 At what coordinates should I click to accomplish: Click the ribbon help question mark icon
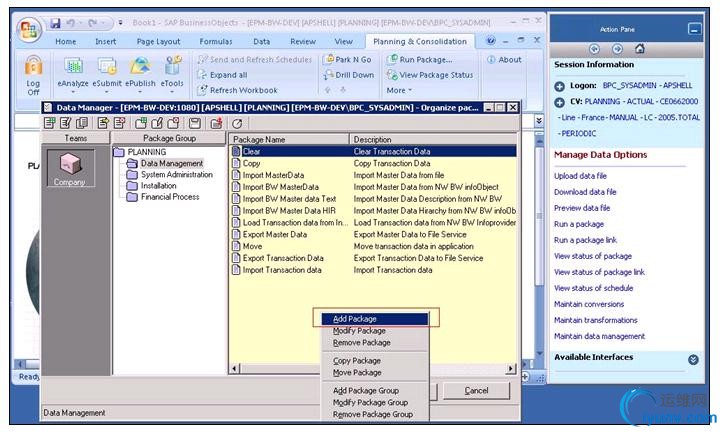coord(491,41)
